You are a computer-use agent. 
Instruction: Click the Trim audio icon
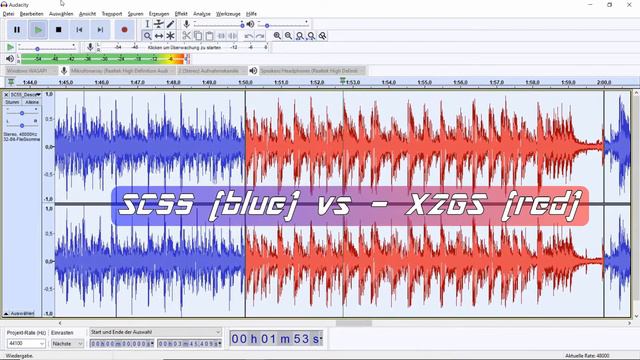point(221,36)
